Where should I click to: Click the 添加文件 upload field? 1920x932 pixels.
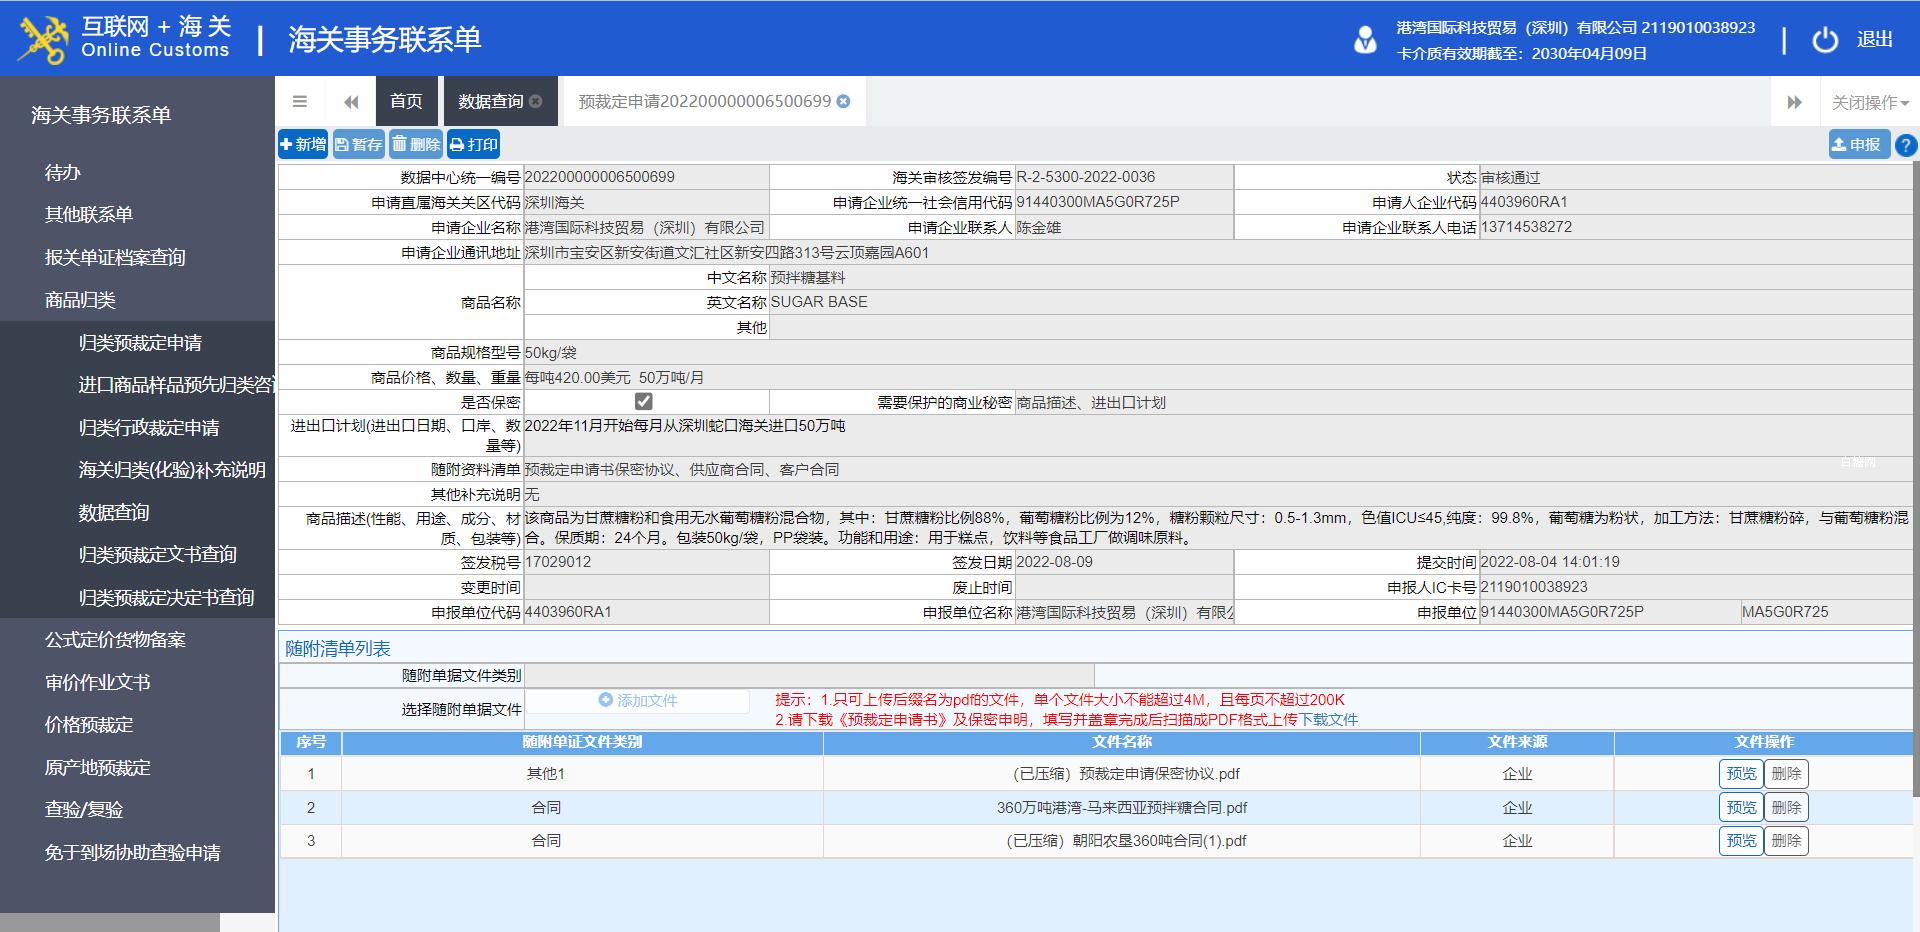638,700
